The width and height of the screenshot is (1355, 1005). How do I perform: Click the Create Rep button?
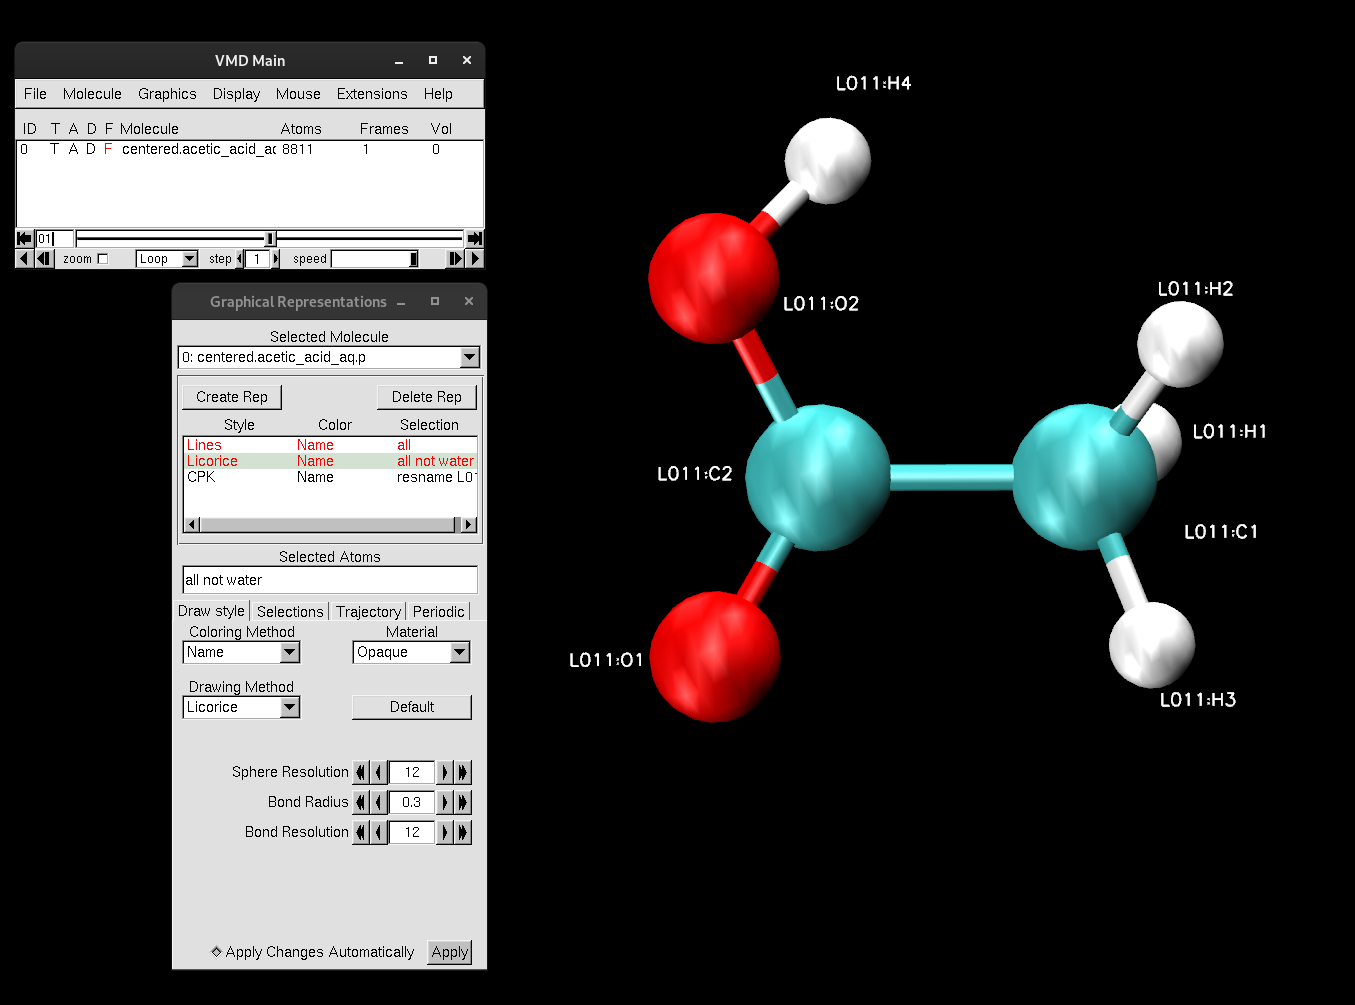point(232,397)
